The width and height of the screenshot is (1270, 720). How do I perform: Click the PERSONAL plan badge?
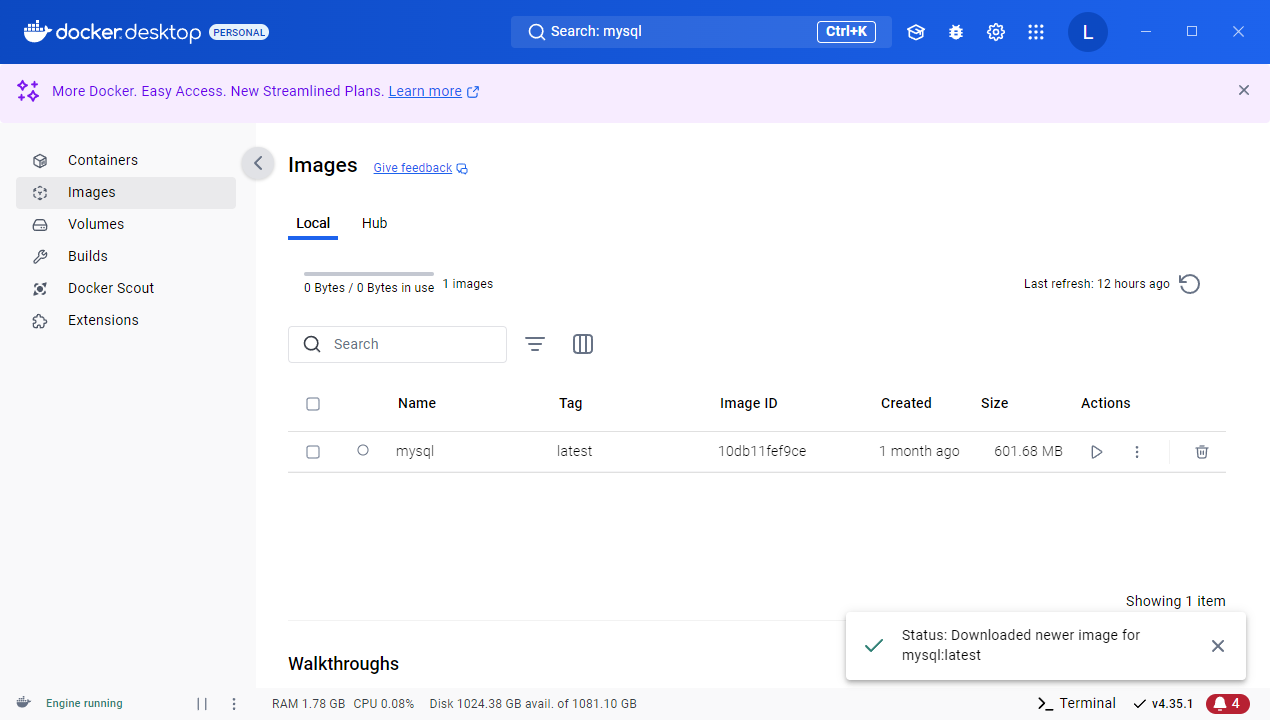(239, 32)
